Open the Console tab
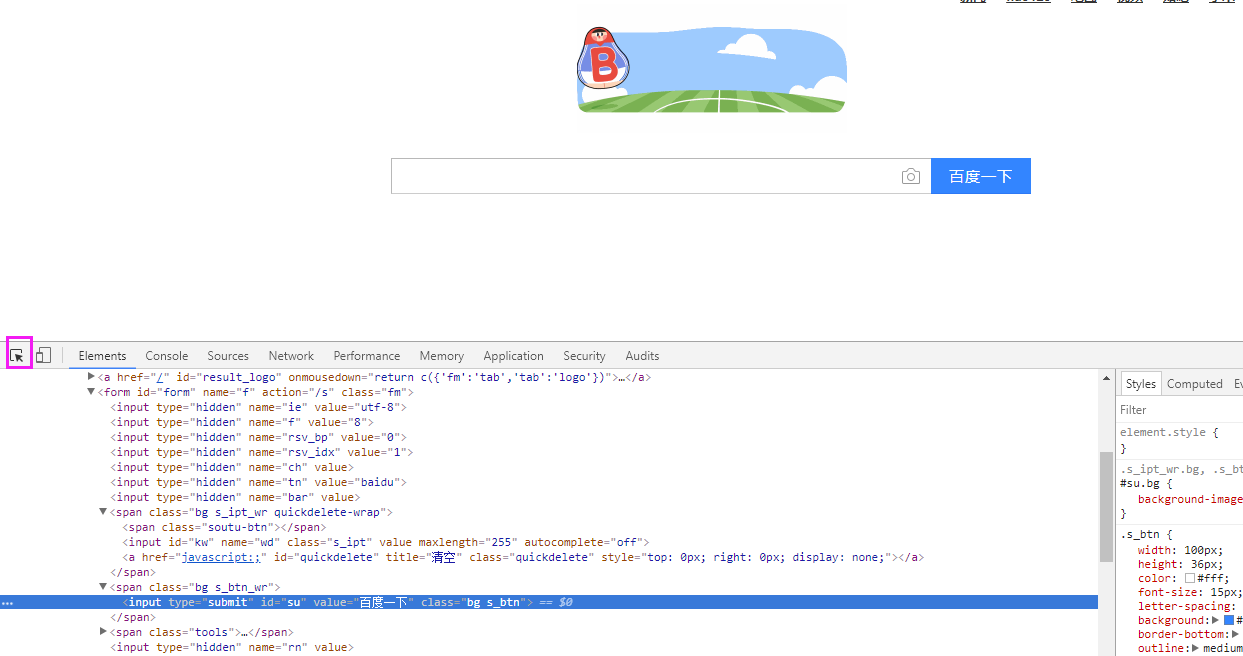Image resolution: width=1243 pixels, height=656 pixels. point(167,356)
